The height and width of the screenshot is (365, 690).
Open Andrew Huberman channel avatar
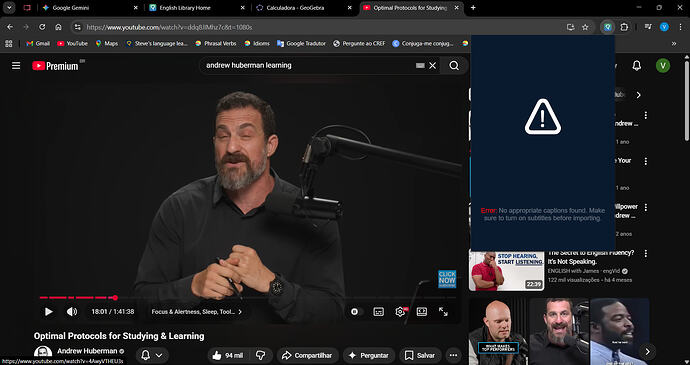click(x=43, y=354)
